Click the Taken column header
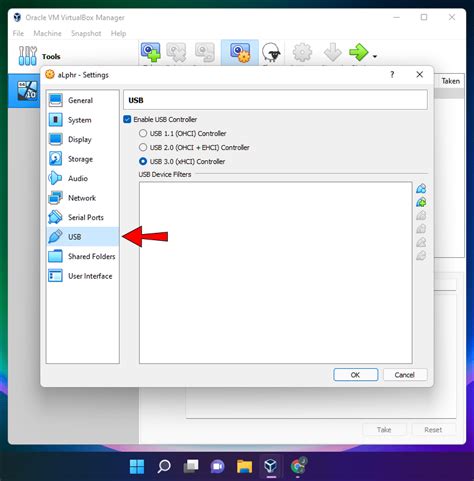The image size is (474, 481). point(450,81)
